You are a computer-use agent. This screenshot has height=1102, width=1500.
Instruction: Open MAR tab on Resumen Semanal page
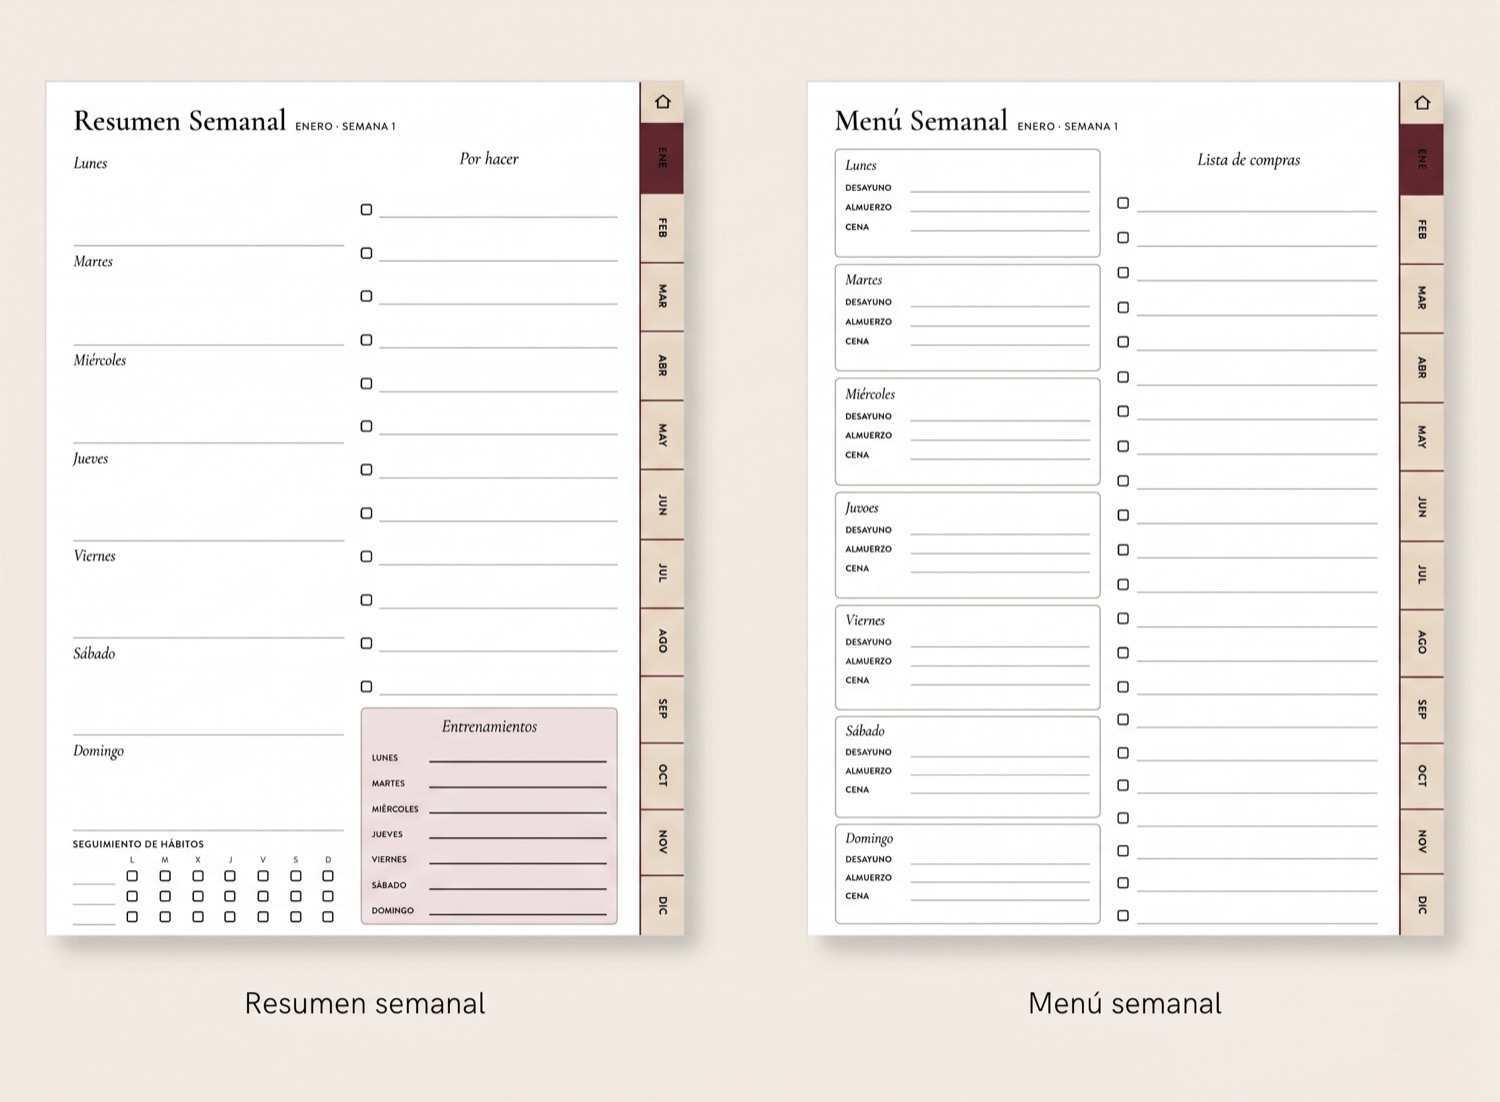tap(662, 297)
